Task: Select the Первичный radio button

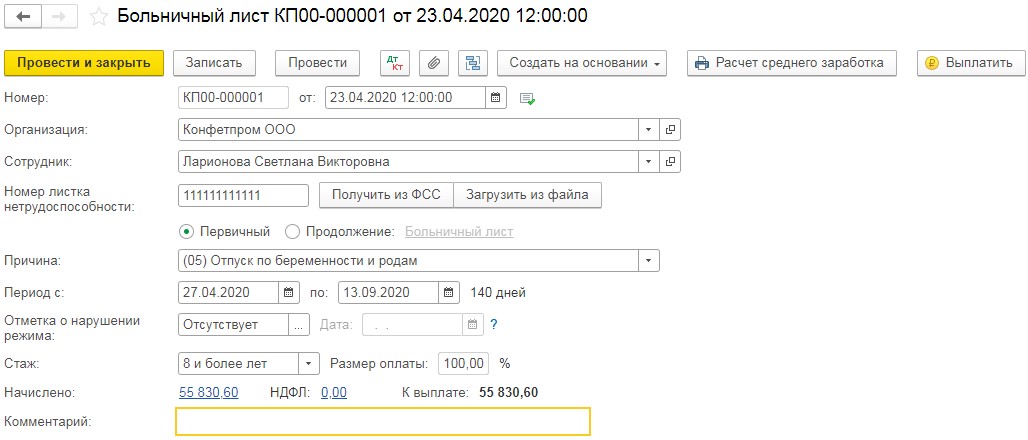Action: (x=186, y=231)
